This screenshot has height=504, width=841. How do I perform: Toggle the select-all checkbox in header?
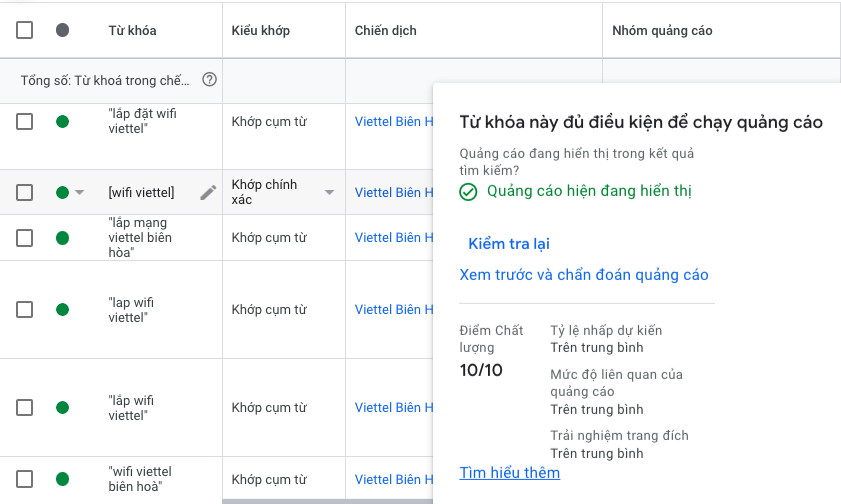(x=25, y=30)
